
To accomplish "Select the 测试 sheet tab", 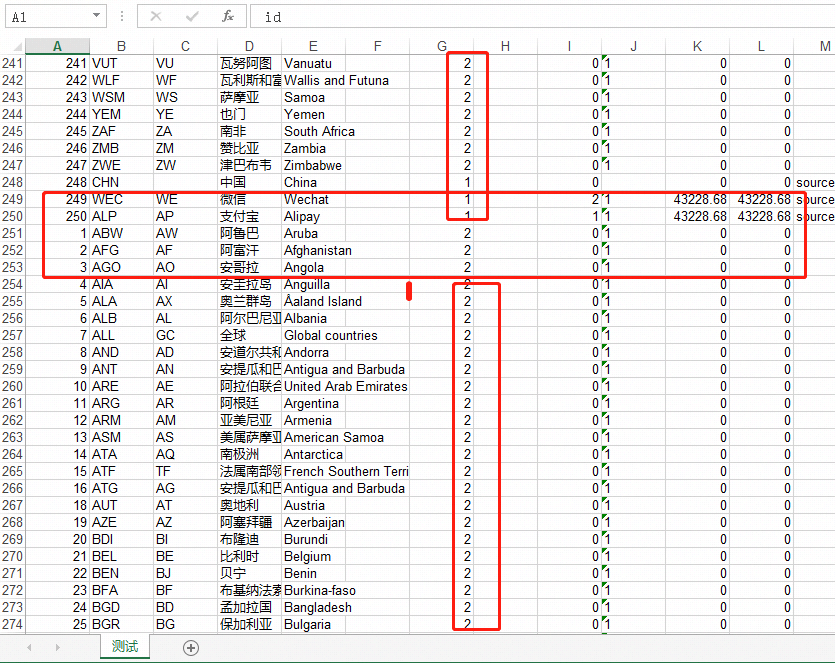I will [x=124, y=647].
